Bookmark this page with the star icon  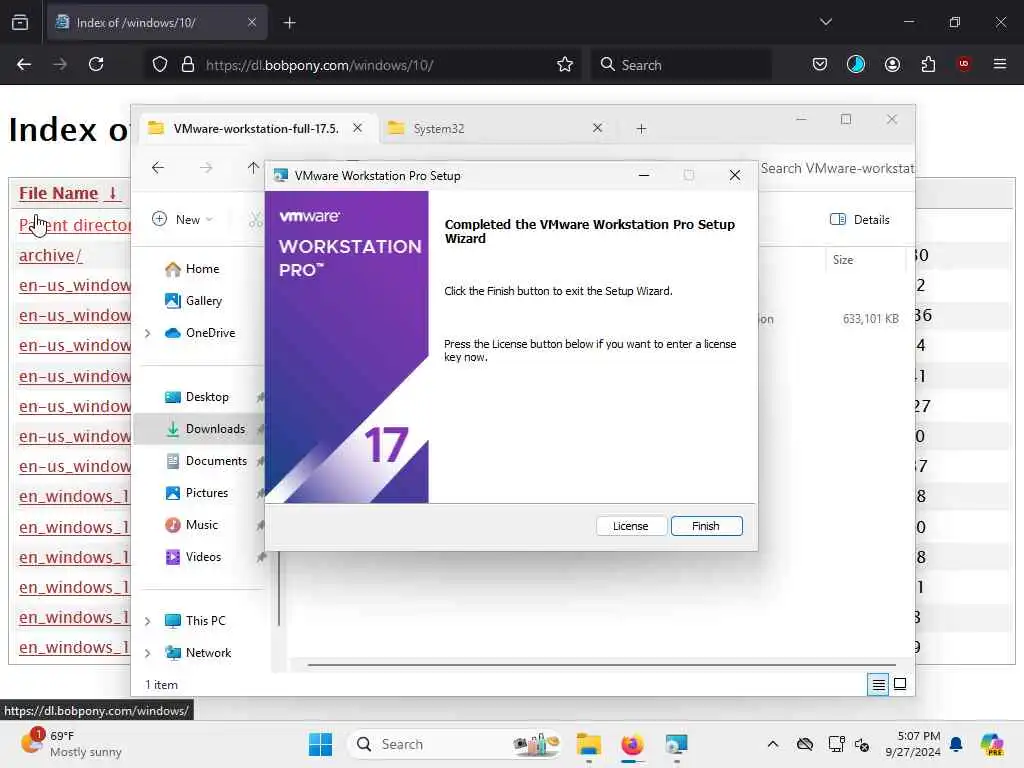pos(565,65)
